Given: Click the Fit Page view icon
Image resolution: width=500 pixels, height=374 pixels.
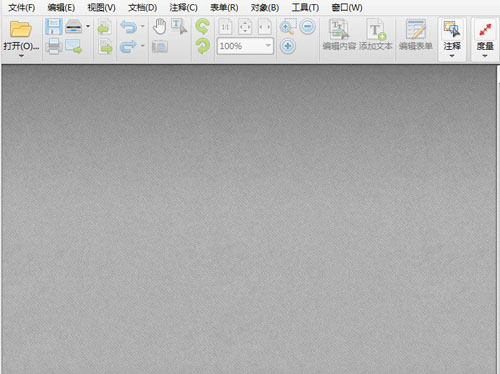Looking at the screenshot, I should tap(245, 27).
